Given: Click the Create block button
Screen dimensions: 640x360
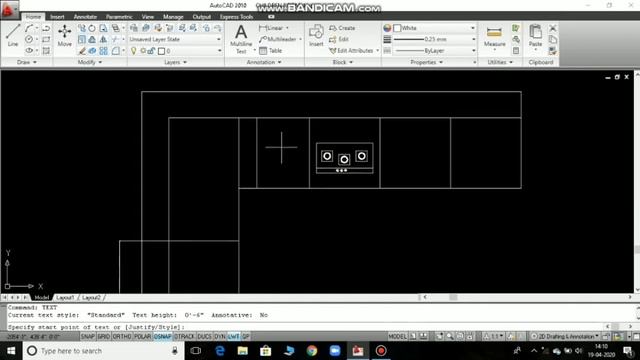Looking at the screenshot, I should (342, 28).
